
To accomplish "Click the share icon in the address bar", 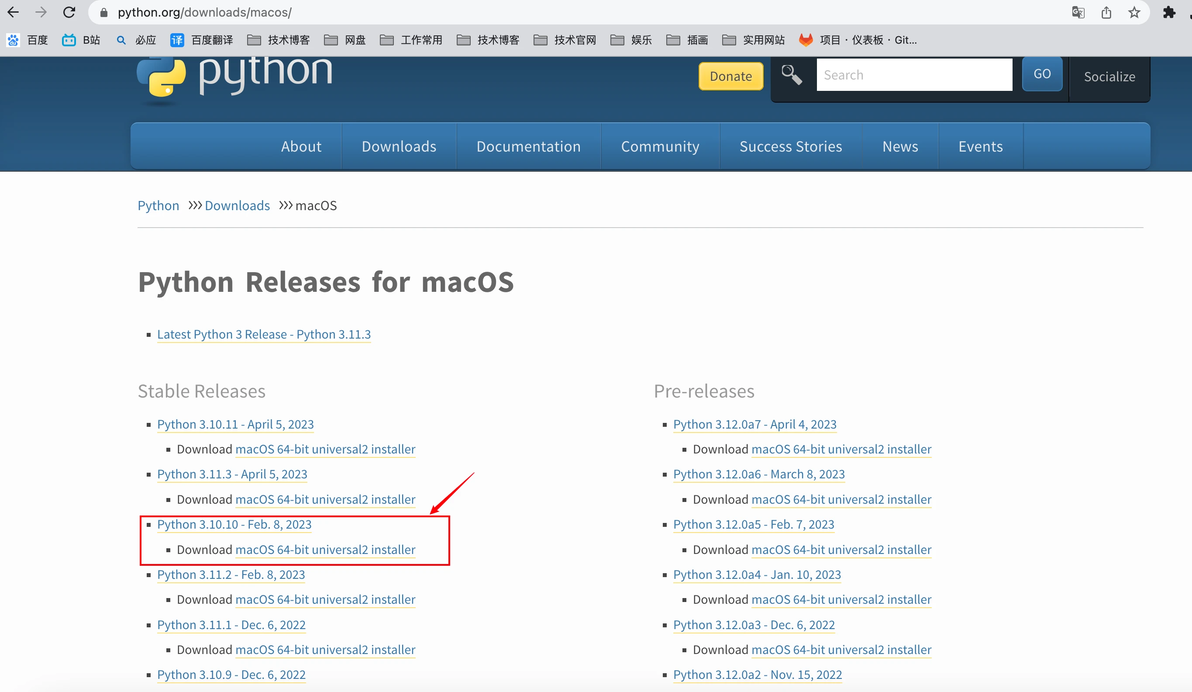I will click(1106, 12).
